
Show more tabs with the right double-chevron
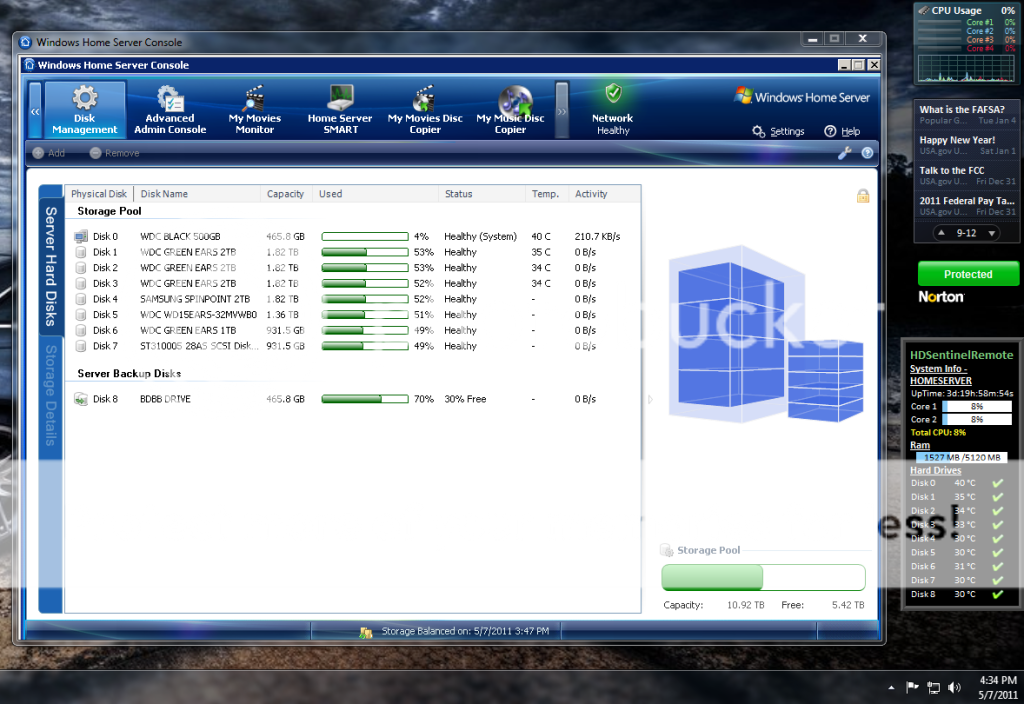[562, 111]
